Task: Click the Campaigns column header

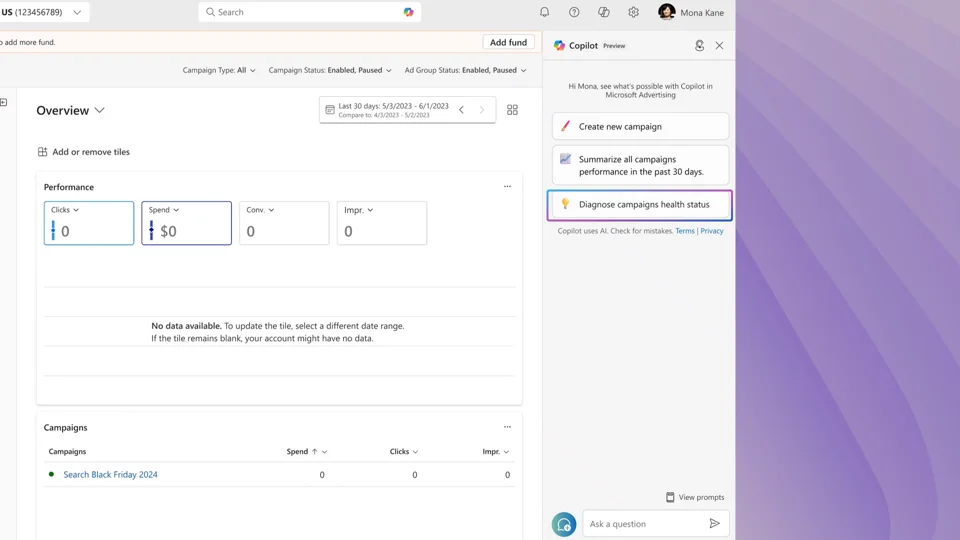Action: click(67, 451)
